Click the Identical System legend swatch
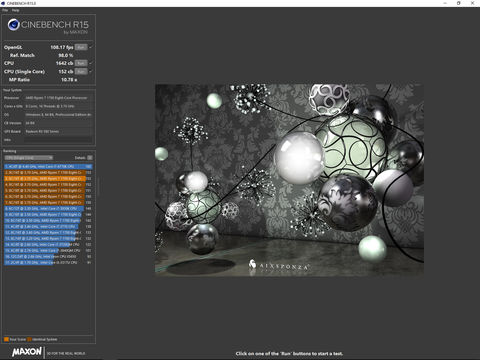 click(x=29, y=339)
